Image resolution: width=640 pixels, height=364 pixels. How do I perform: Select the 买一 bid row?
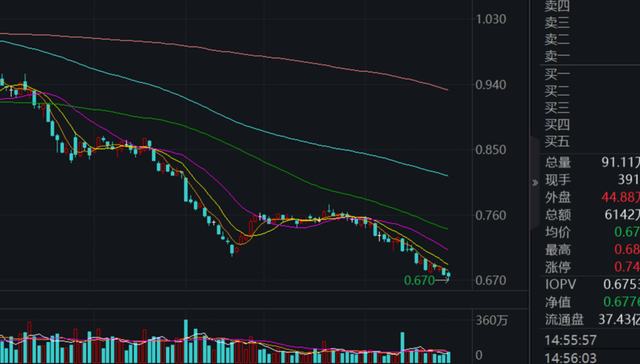click(x=590, y=74)
